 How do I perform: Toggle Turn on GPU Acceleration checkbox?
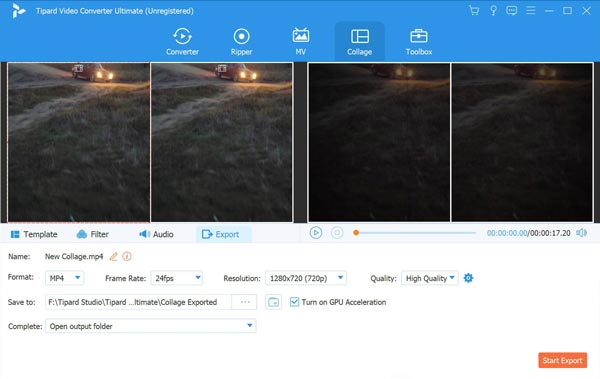(x=294, y=302)
